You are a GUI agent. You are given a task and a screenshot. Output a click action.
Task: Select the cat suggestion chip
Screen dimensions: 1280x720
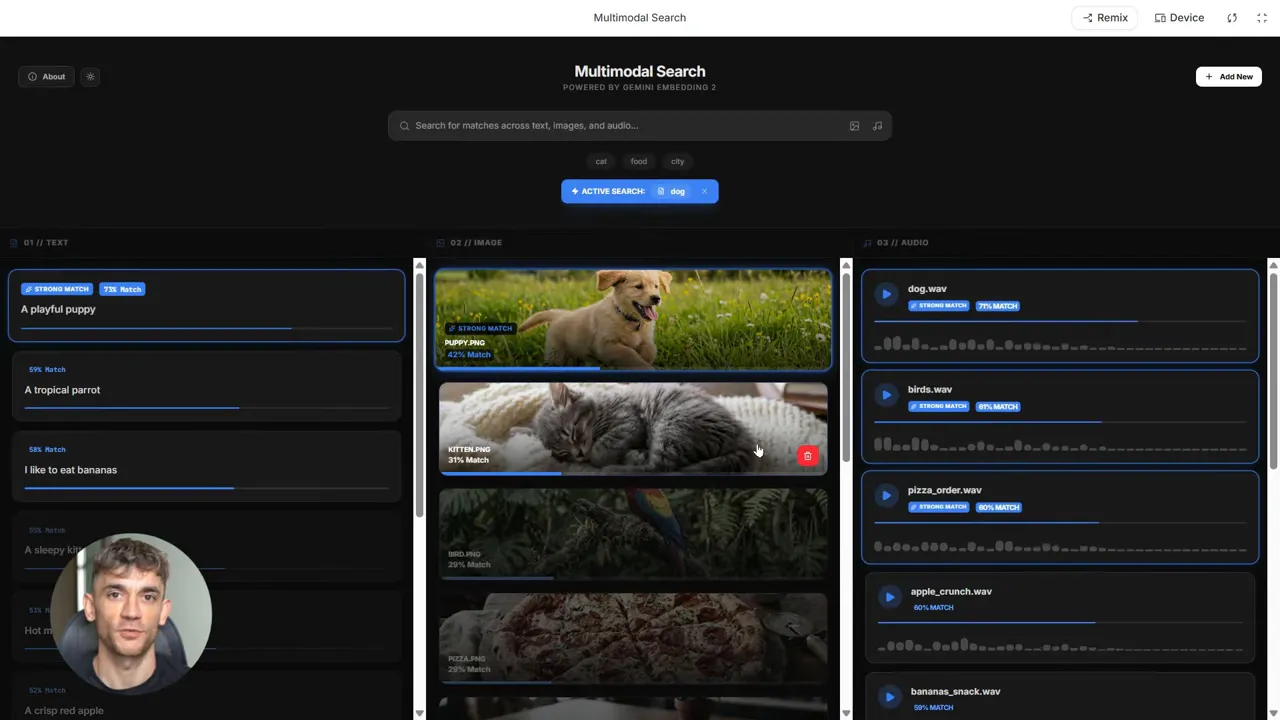pyautogui.click(x=601, y=161)
